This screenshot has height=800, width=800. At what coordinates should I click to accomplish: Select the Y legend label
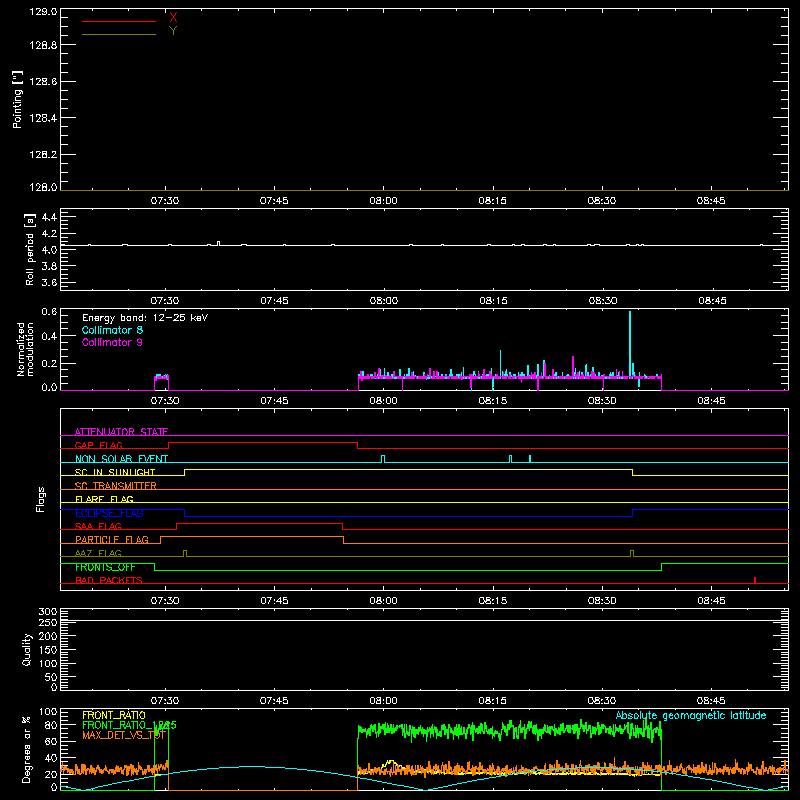pyautogui.click(x=173, y=31)
